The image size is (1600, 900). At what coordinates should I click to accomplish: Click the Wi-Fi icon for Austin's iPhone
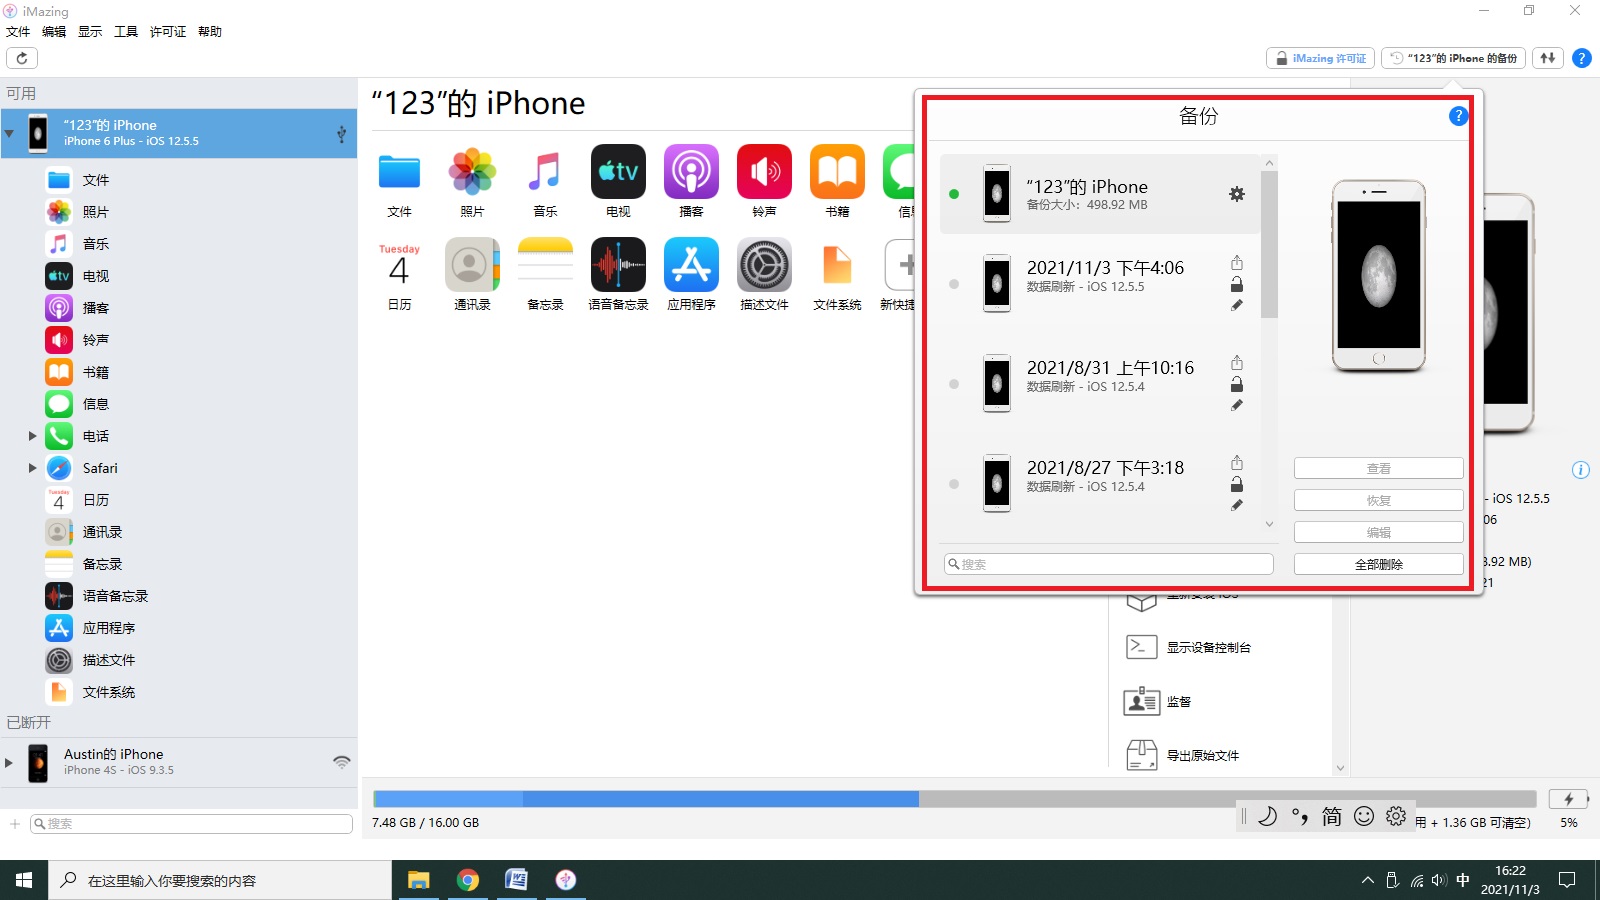coord(342,762)
